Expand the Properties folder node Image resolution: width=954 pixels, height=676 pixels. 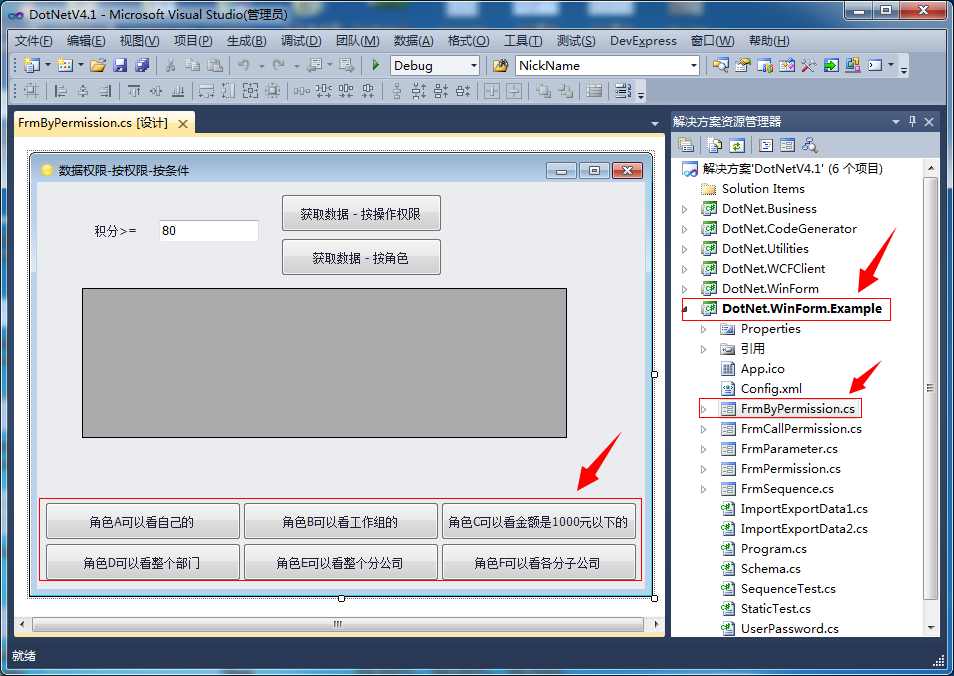(x=704, y=329)
